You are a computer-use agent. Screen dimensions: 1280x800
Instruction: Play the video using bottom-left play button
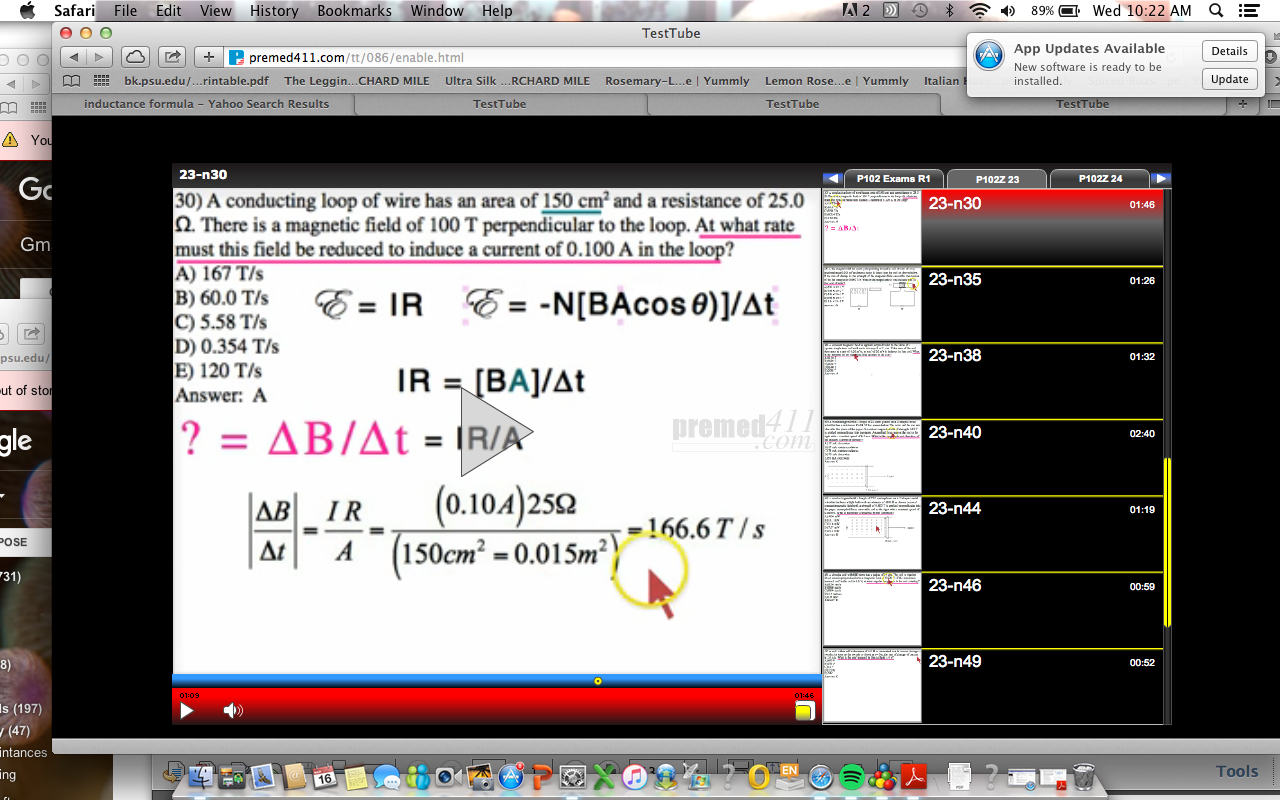point(187,711)
